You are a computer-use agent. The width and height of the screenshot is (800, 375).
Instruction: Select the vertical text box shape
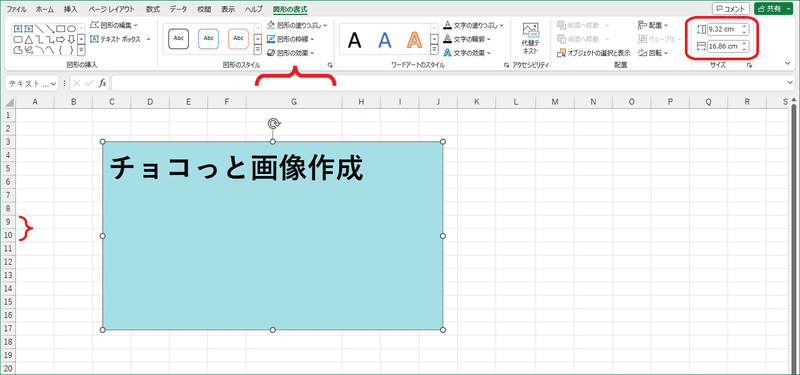tap(29, 29)
